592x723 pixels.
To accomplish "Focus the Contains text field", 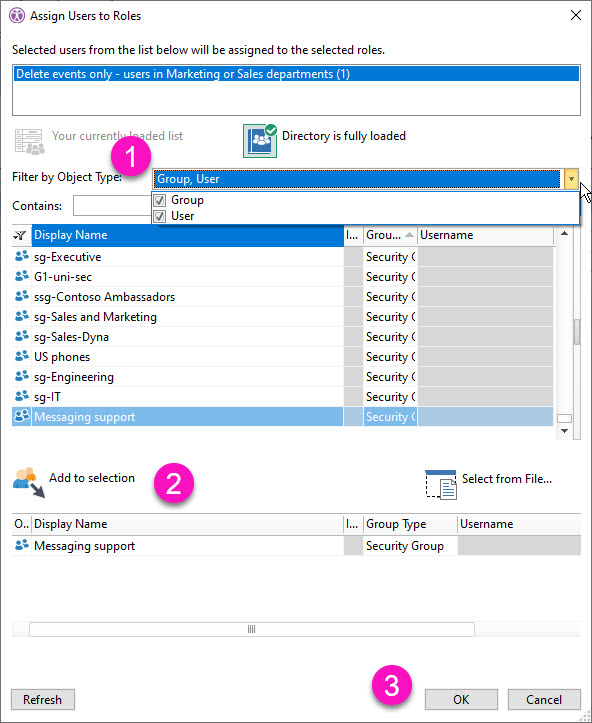I will (x=112, y=206).
